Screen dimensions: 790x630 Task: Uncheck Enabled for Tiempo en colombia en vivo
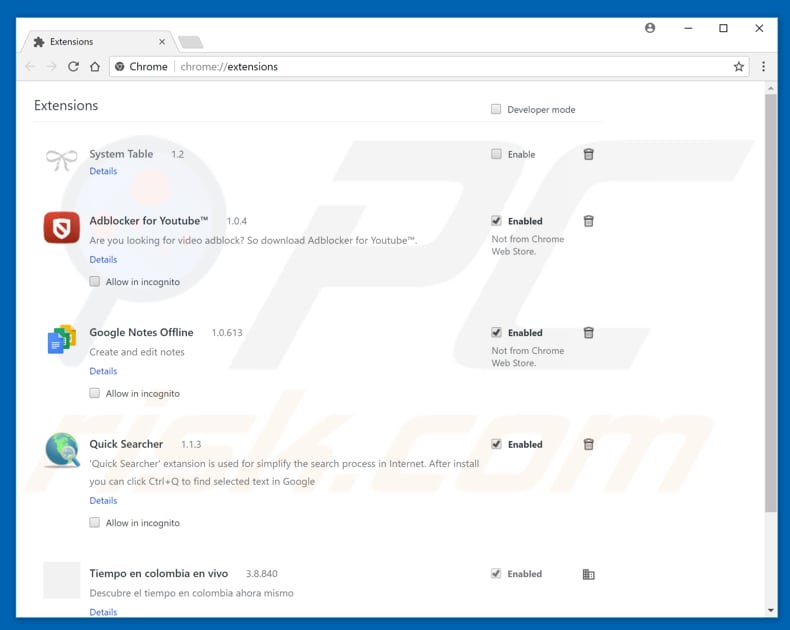(496, 574)
